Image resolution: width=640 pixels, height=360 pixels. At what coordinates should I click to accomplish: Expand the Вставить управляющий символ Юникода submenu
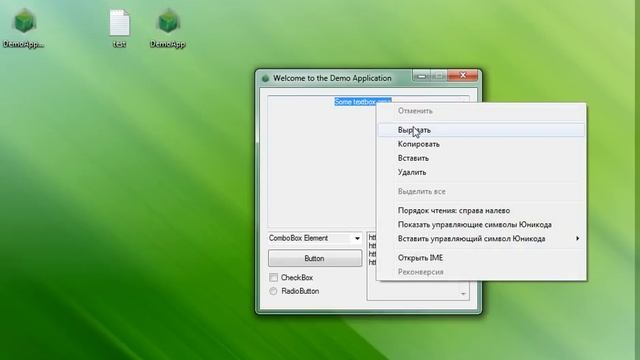coord(481,239)
